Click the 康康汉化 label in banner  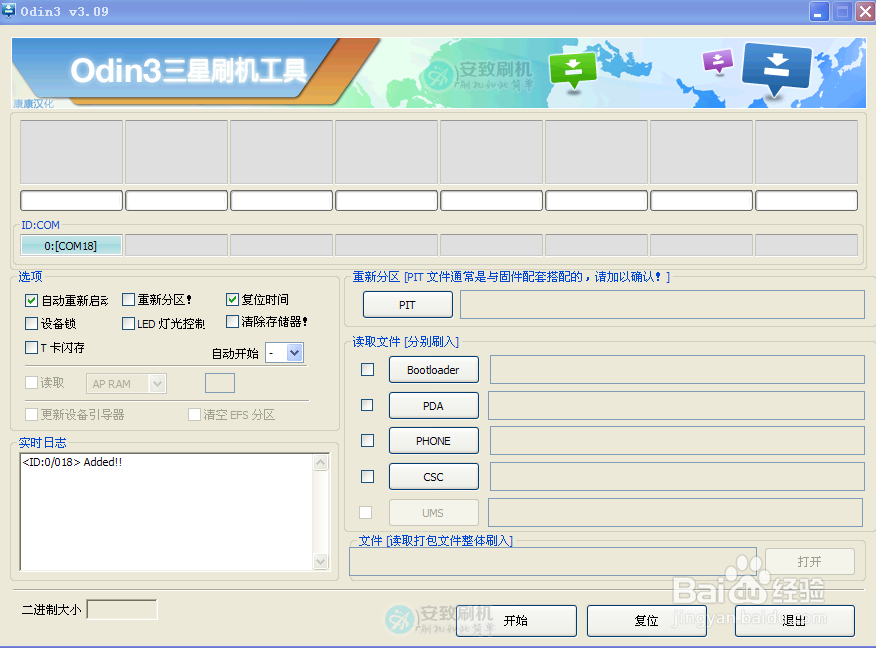pyautogui.click(x=34, y=103)
